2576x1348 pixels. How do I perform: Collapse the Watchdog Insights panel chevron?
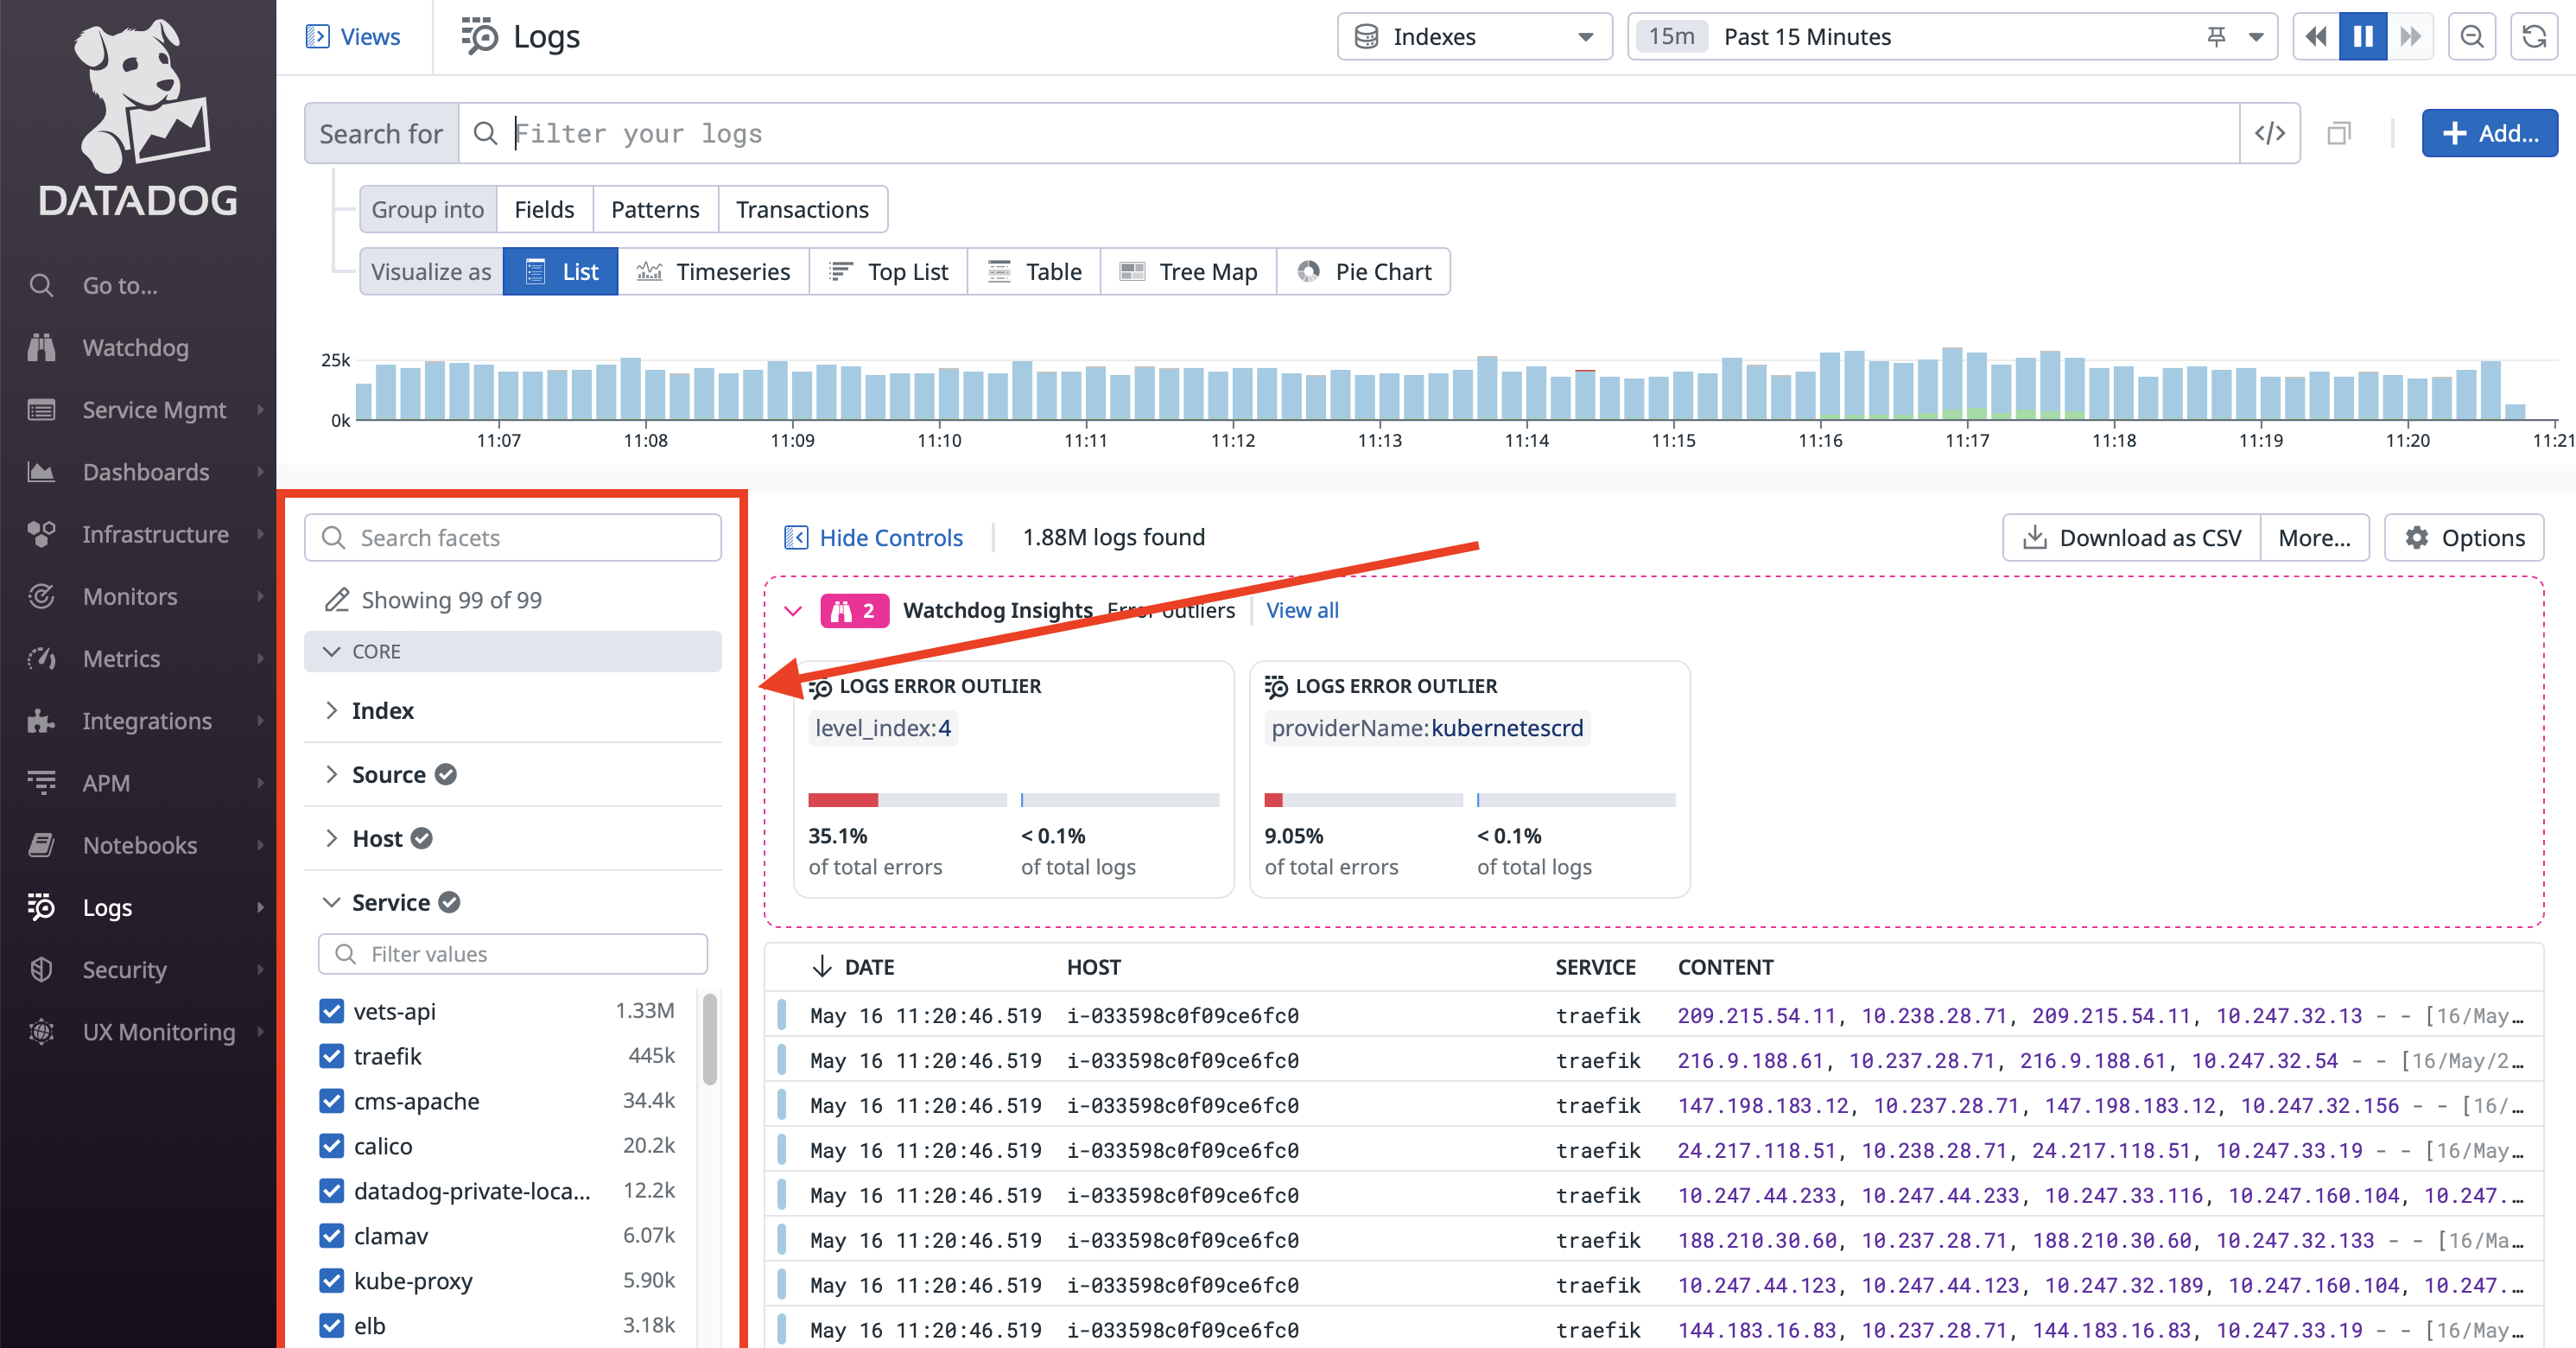[793, 610]
